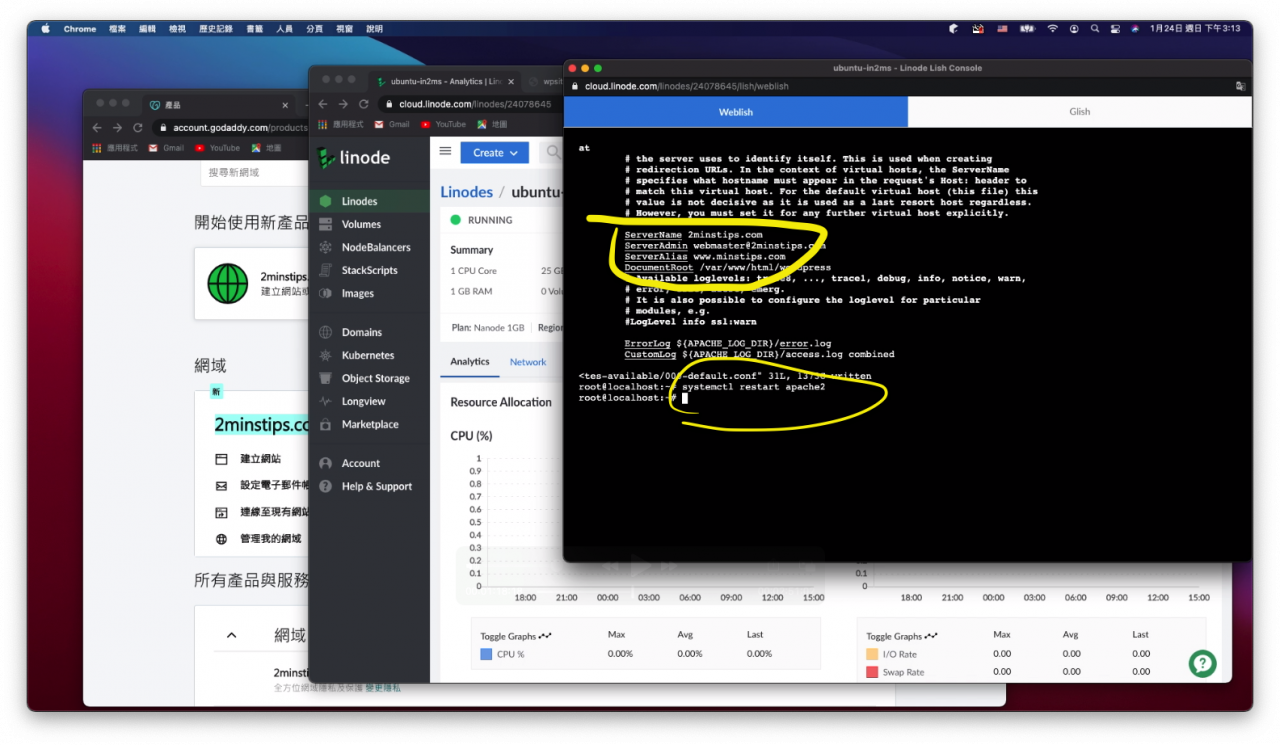Open the 書籤 menu in menu bar
This screenshot has width=1280, height=745.
(254, 29)
